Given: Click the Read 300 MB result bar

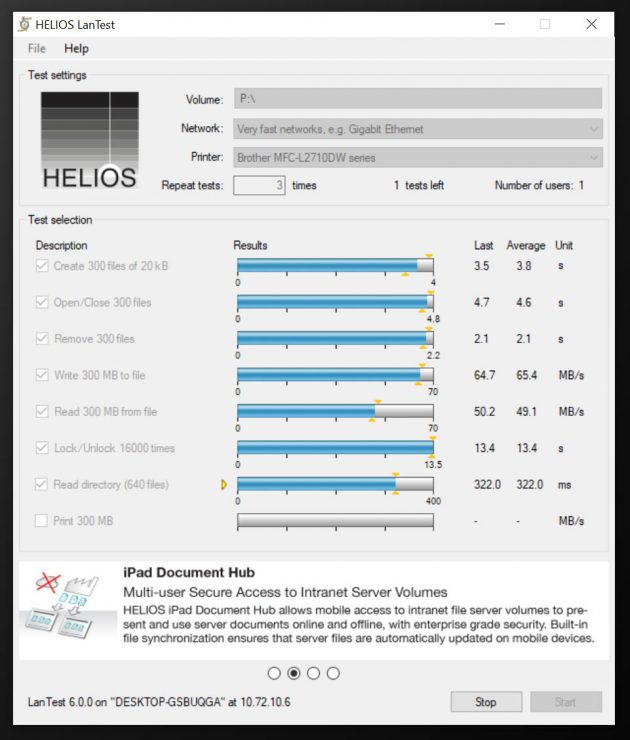Looking at the screenshot, I should [x=336, y=411].
